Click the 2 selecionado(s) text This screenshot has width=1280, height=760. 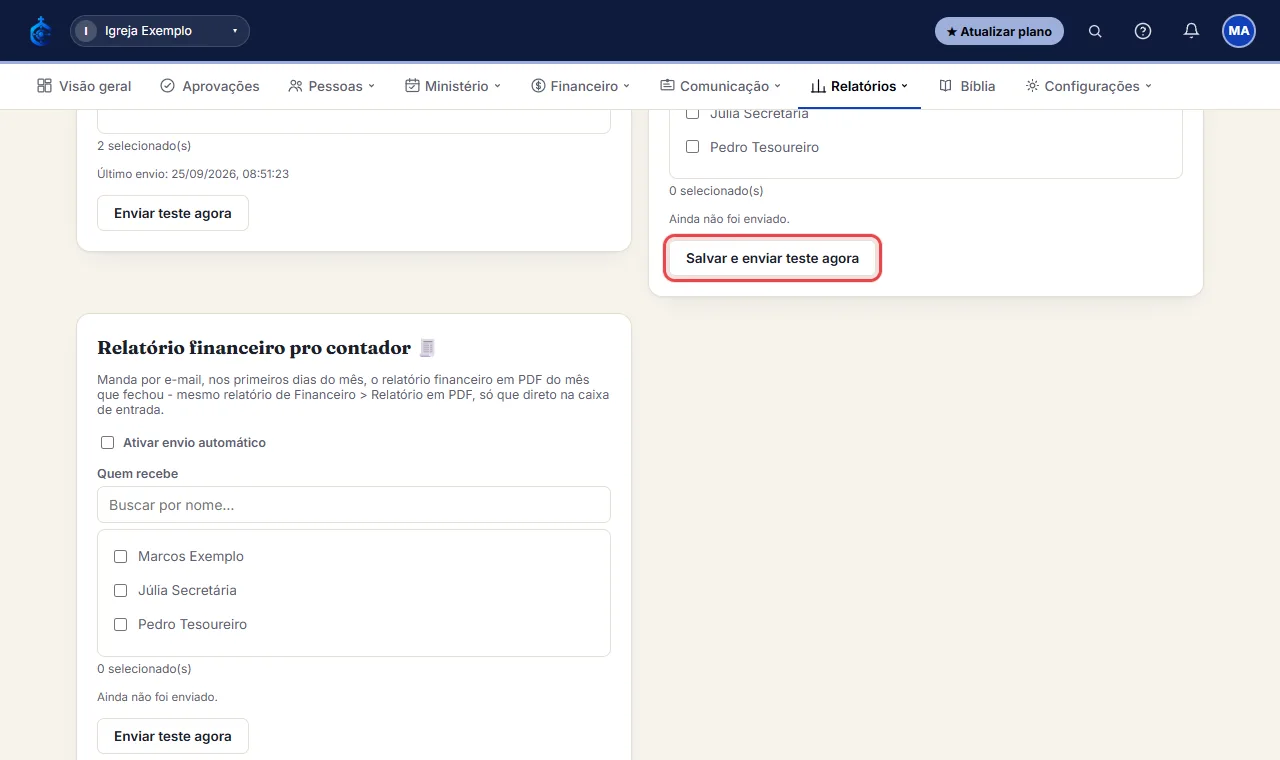(x=144, y=146)
